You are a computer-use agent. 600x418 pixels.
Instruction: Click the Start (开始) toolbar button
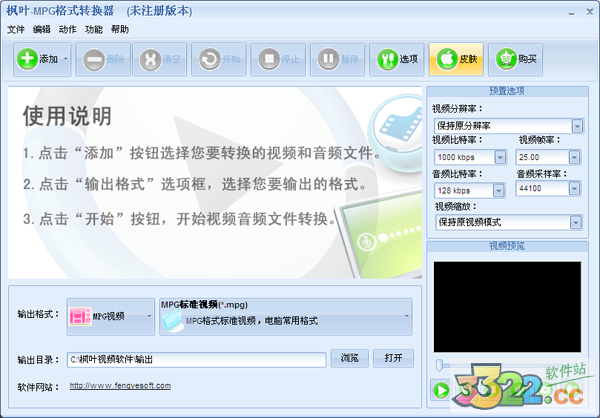[x=218, y=60]
